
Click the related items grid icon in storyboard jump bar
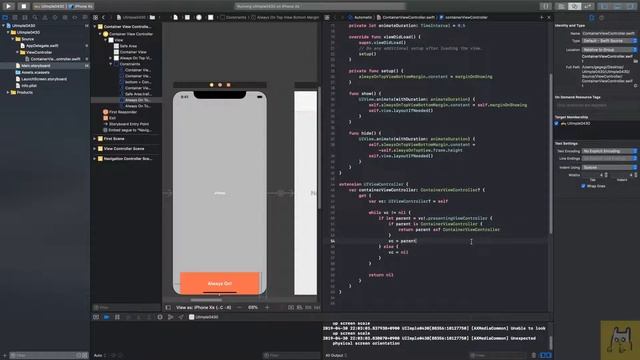[96, 18]
